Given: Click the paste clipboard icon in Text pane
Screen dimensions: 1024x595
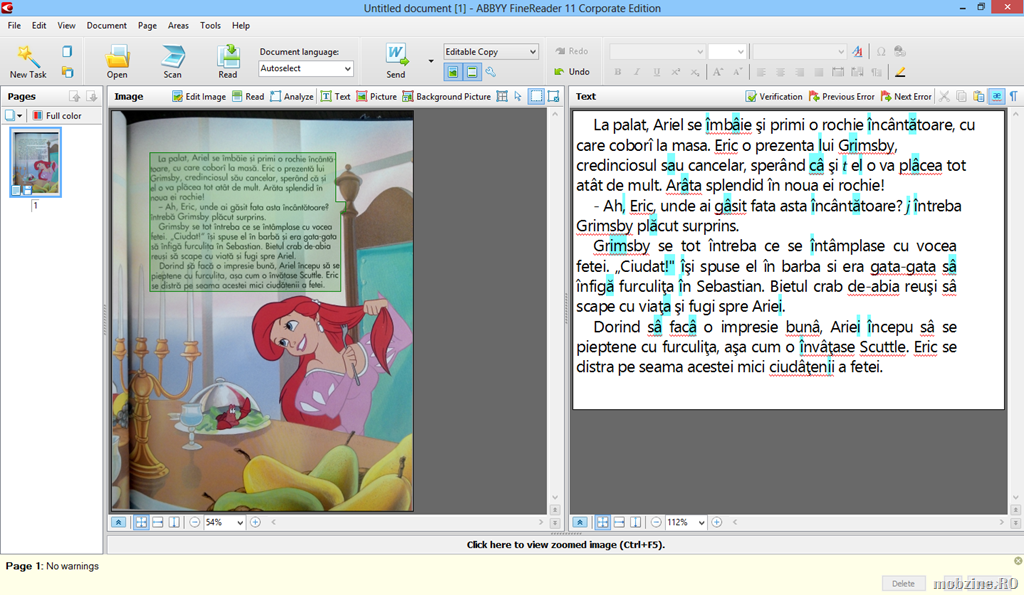Looking at the screenshot, I should point(978,97).
